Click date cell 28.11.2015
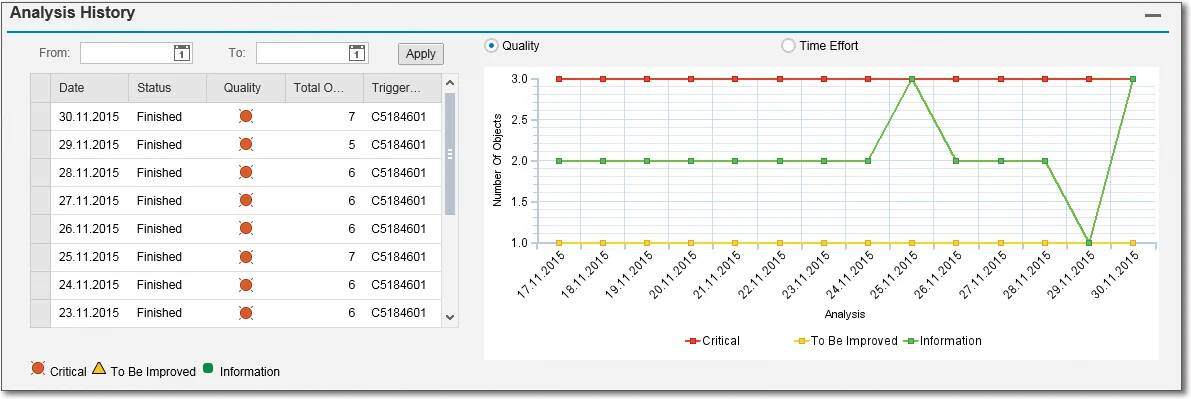 click(89, 173)
